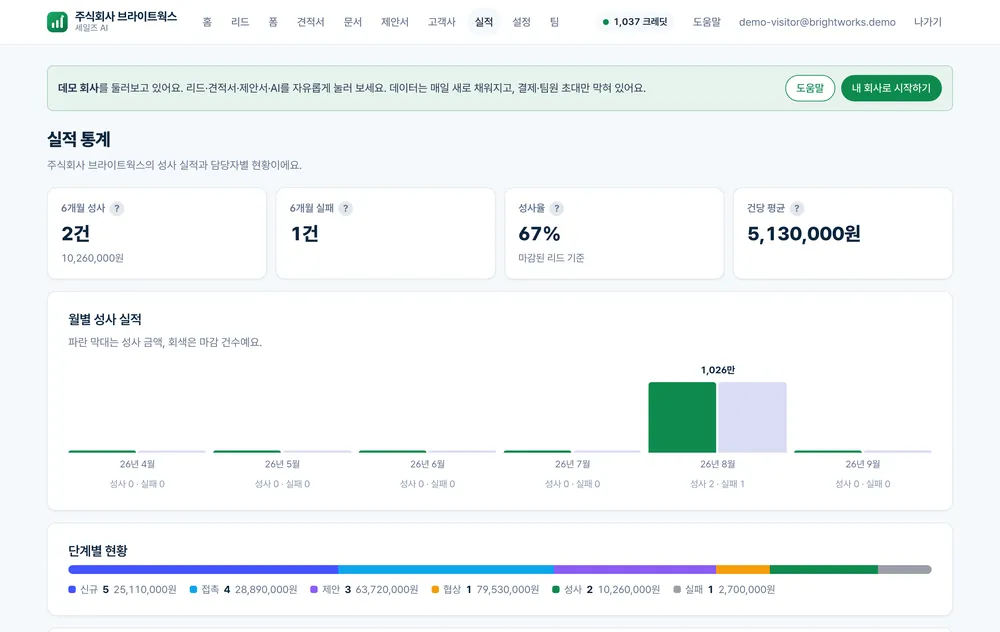The image size is (1000, 632).
Task: Click the 접촉 legend amount 28,890,000원
Action: (266, 590)
